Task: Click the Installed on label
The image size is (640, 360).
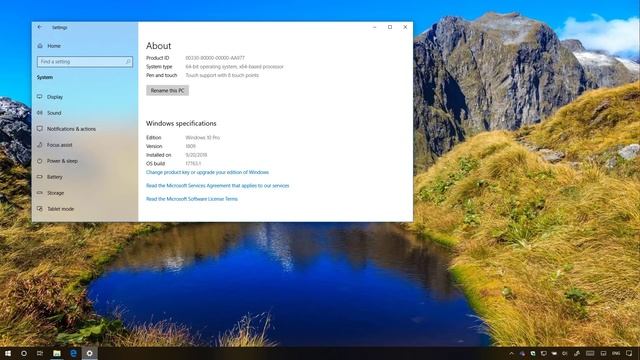Action: (159, 155)
